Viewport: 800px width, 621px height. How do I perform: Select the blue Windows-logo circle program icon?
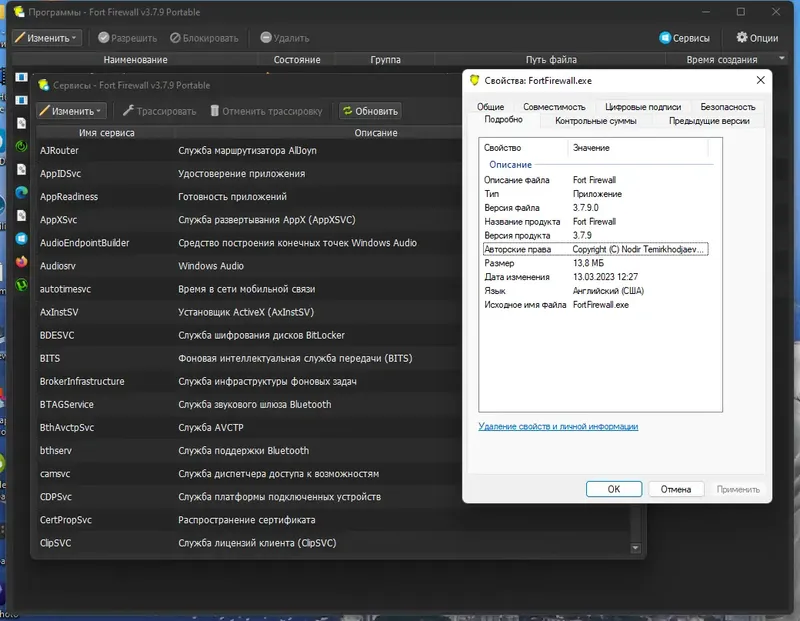pyautogui.click(x=21, y=238)
